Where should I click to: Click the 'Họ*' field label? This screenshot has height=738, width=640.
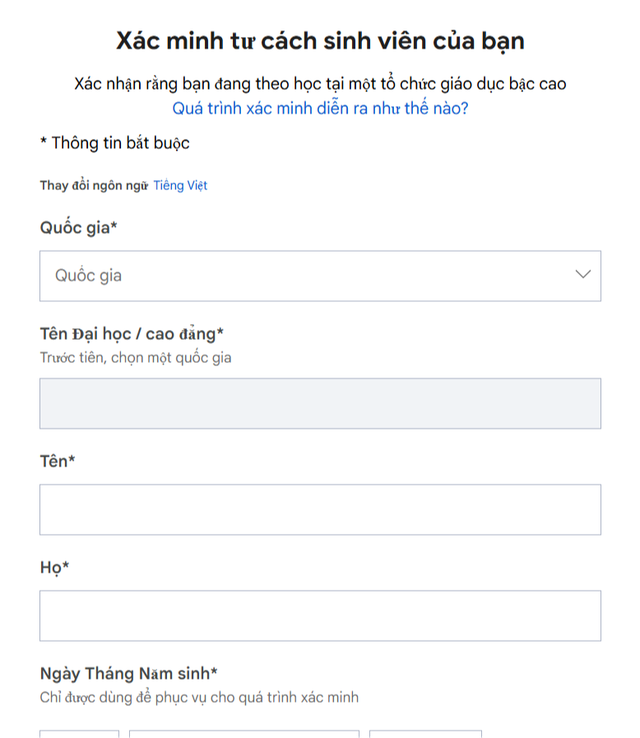55,567
